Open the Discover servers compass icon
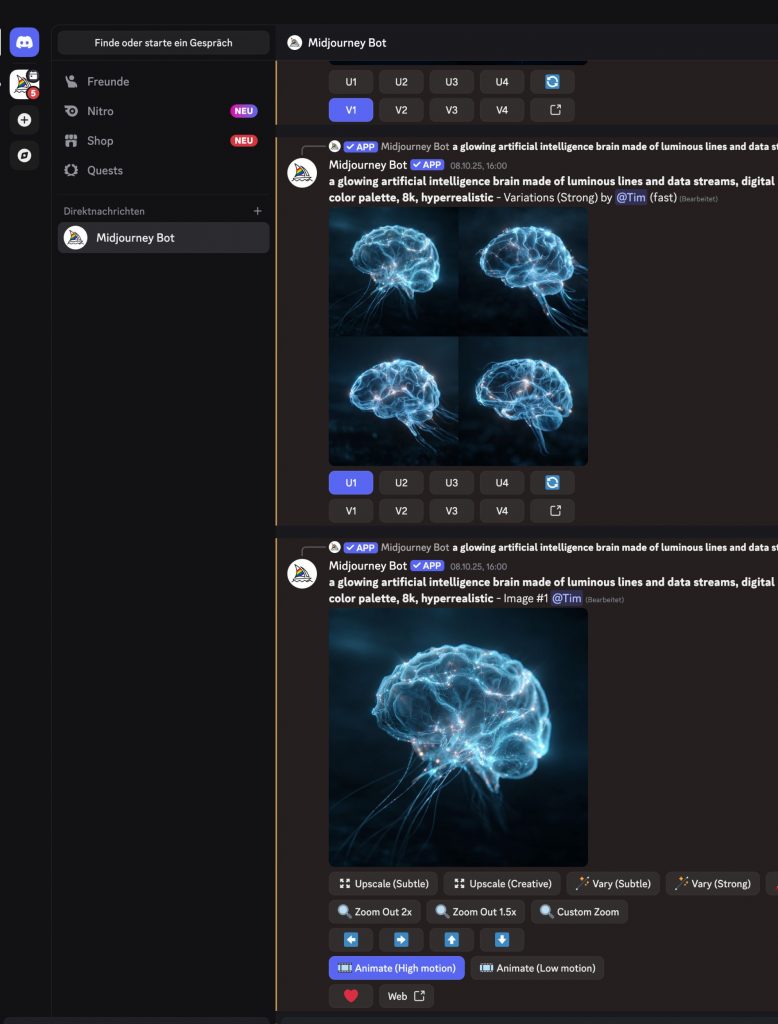The width and height of the screenshot is (778, 1024). pyautogui.click(x=24, y=155)
